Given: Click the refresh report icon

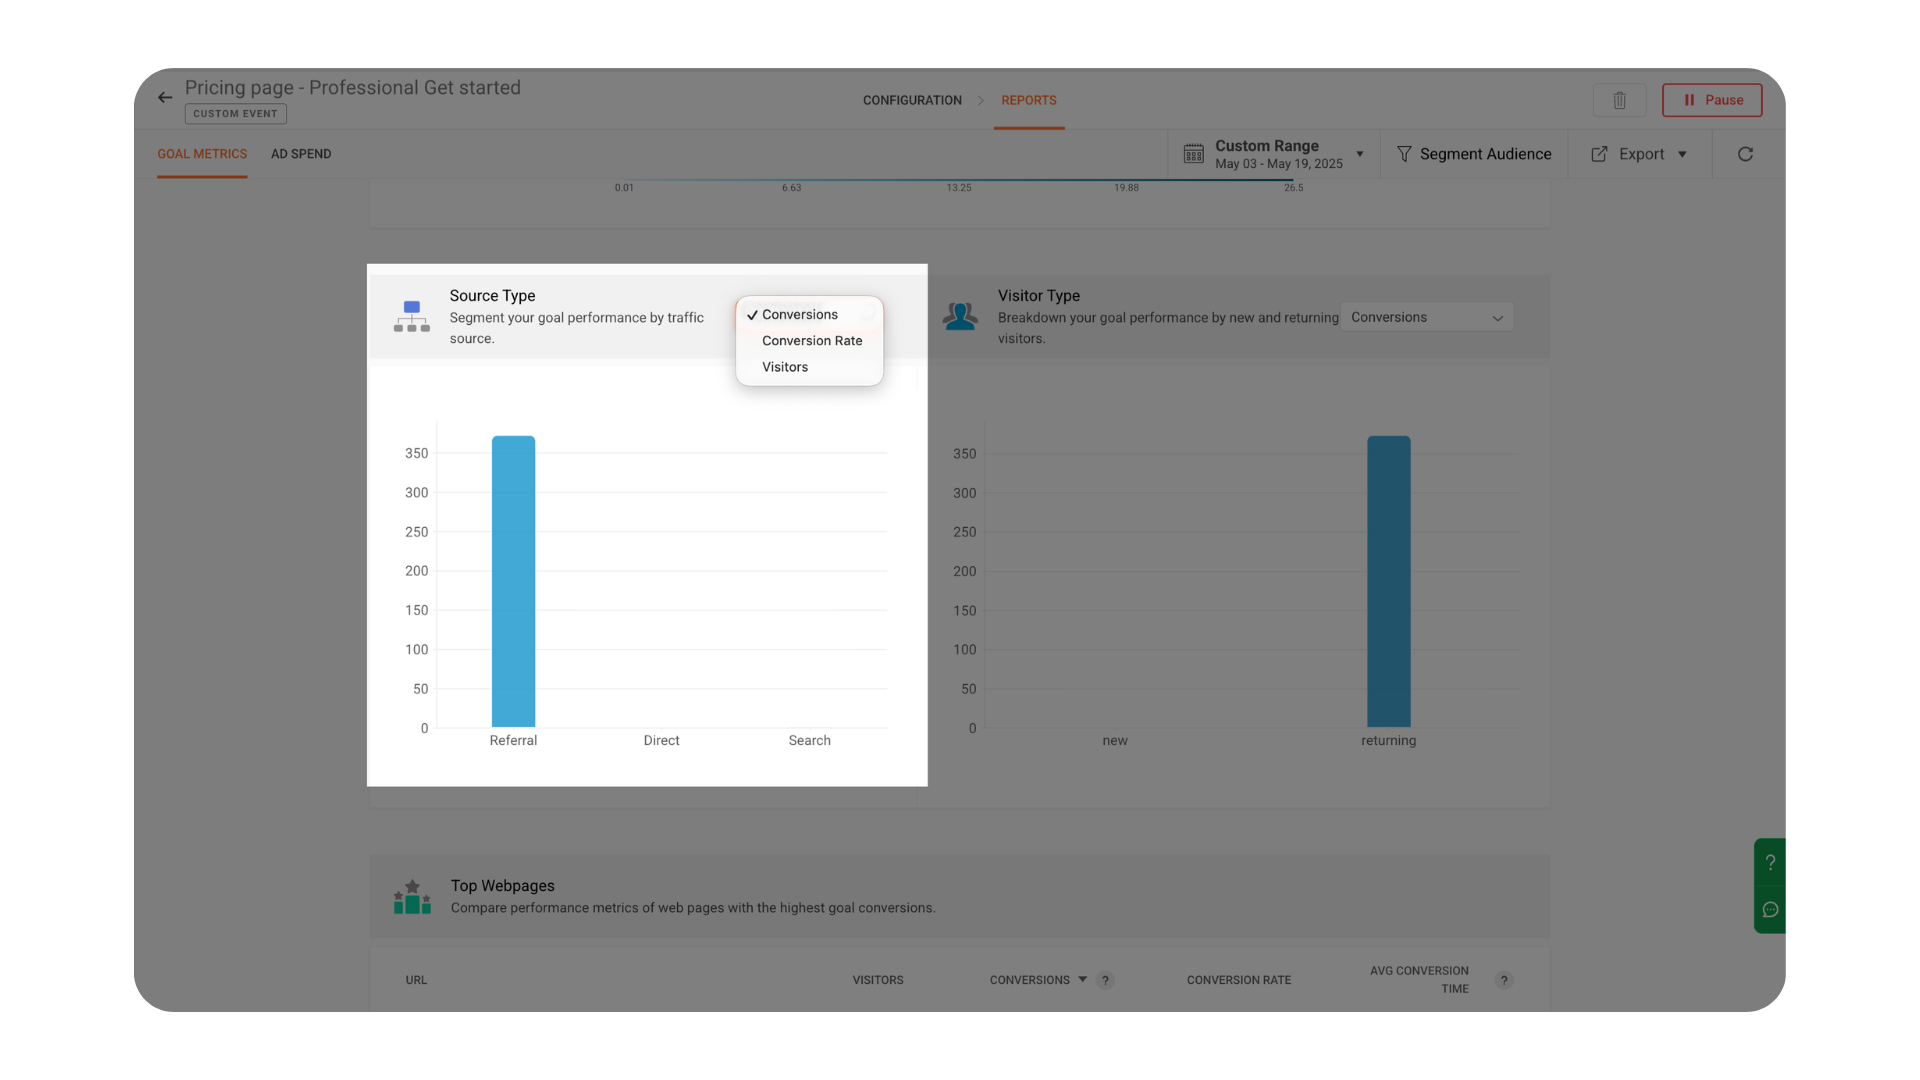Looking at the screenshot, I should [1745, 154].
